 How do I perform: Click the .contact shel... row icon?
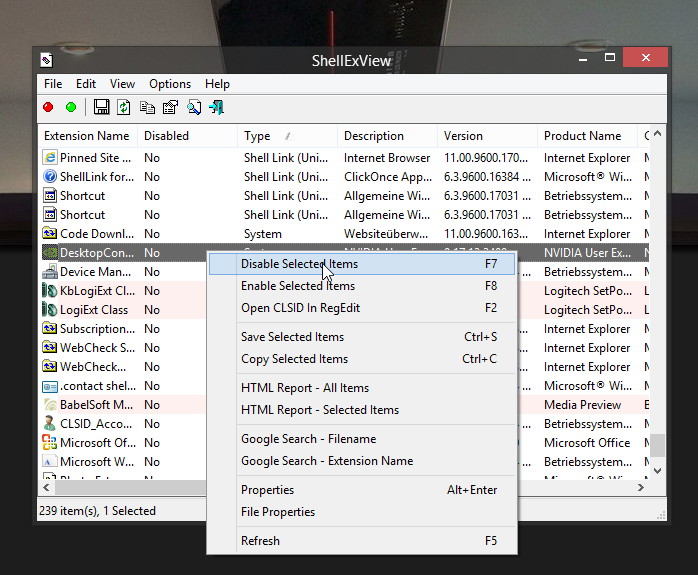[x=50, y=386]
